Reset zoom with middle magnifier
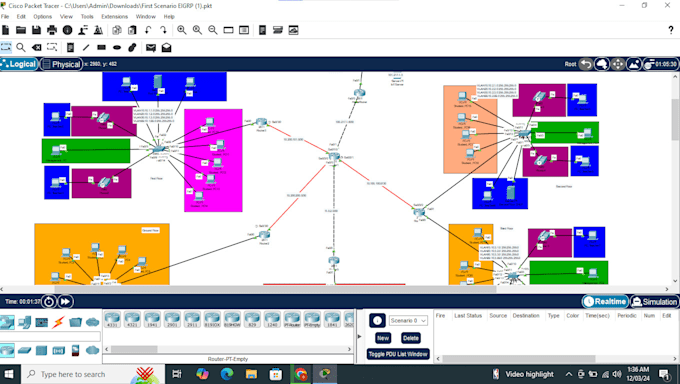 click(x=197, y=30)
